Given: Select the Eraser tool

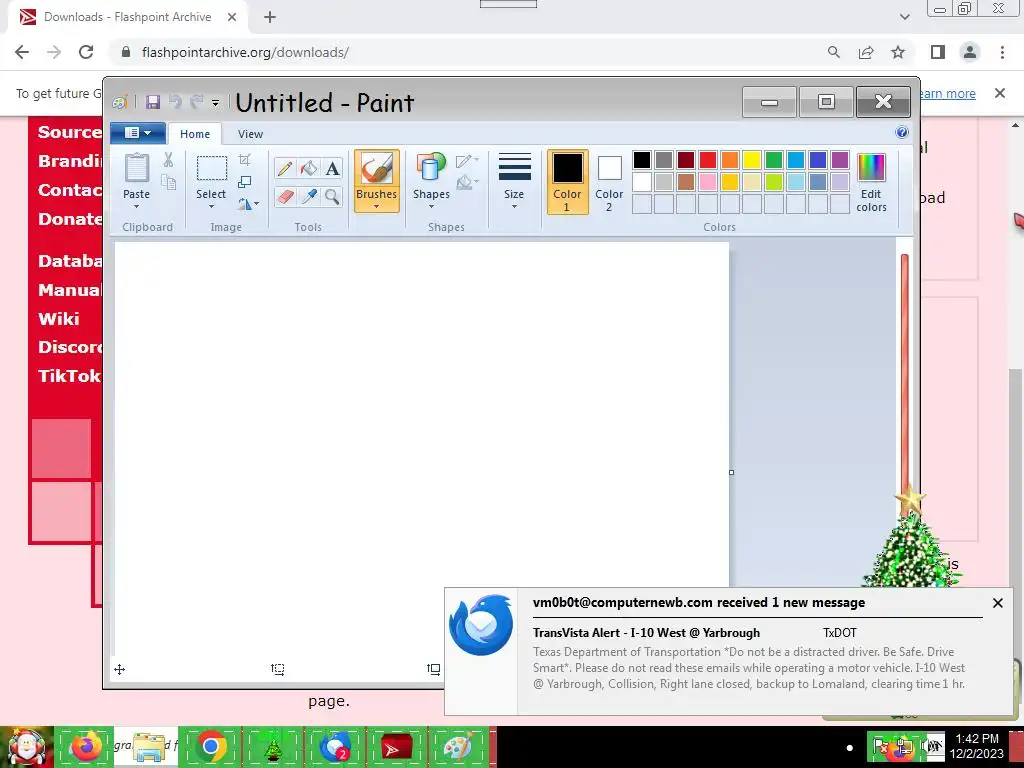Looking at the screenshot, I should [285, 196].
